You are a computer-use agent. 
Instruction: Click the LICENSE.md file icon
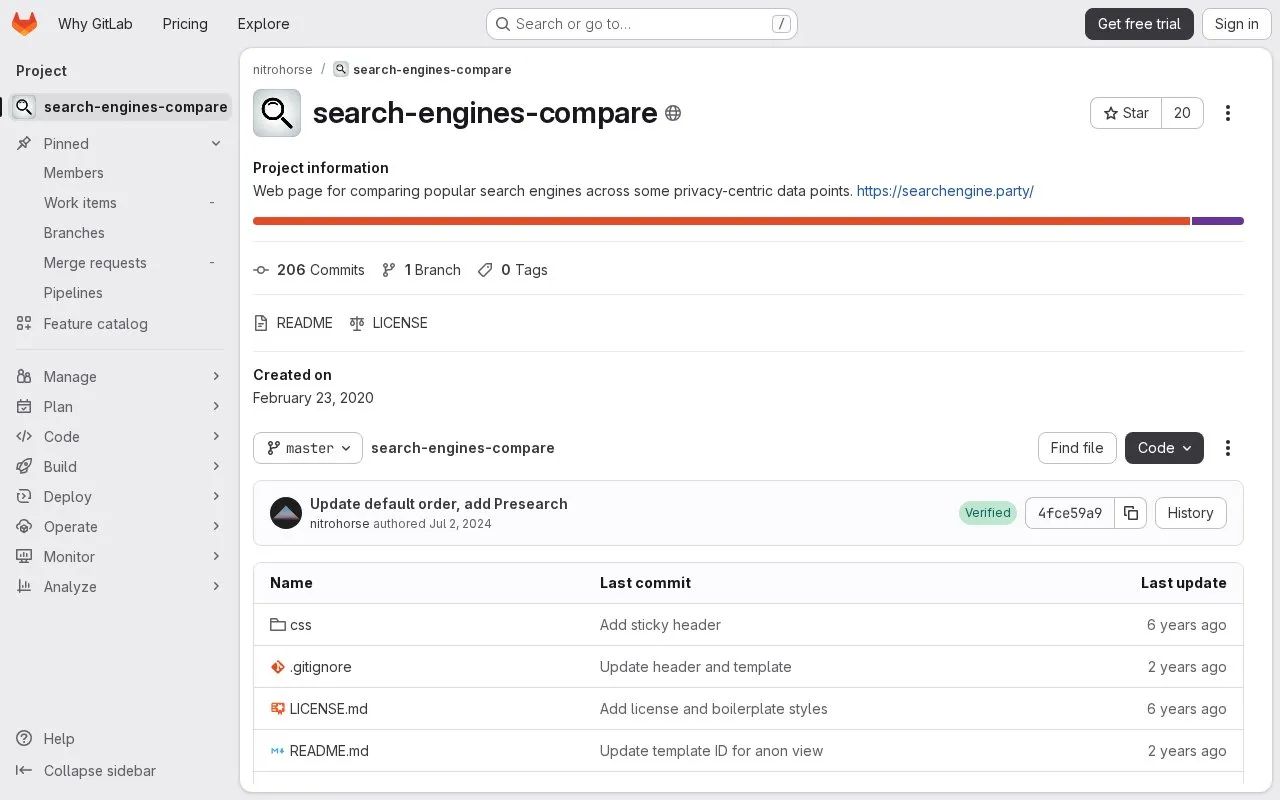click(278, 709)
